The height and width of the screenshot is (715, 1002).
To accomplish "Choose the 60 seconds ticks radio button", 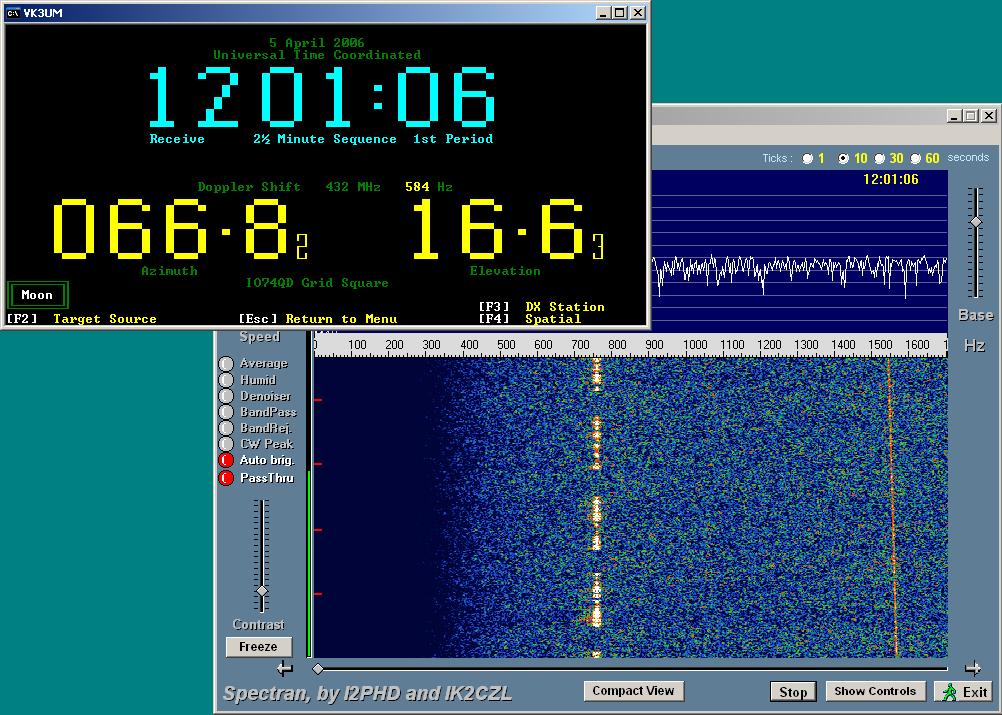I will (x=915, y=159).
